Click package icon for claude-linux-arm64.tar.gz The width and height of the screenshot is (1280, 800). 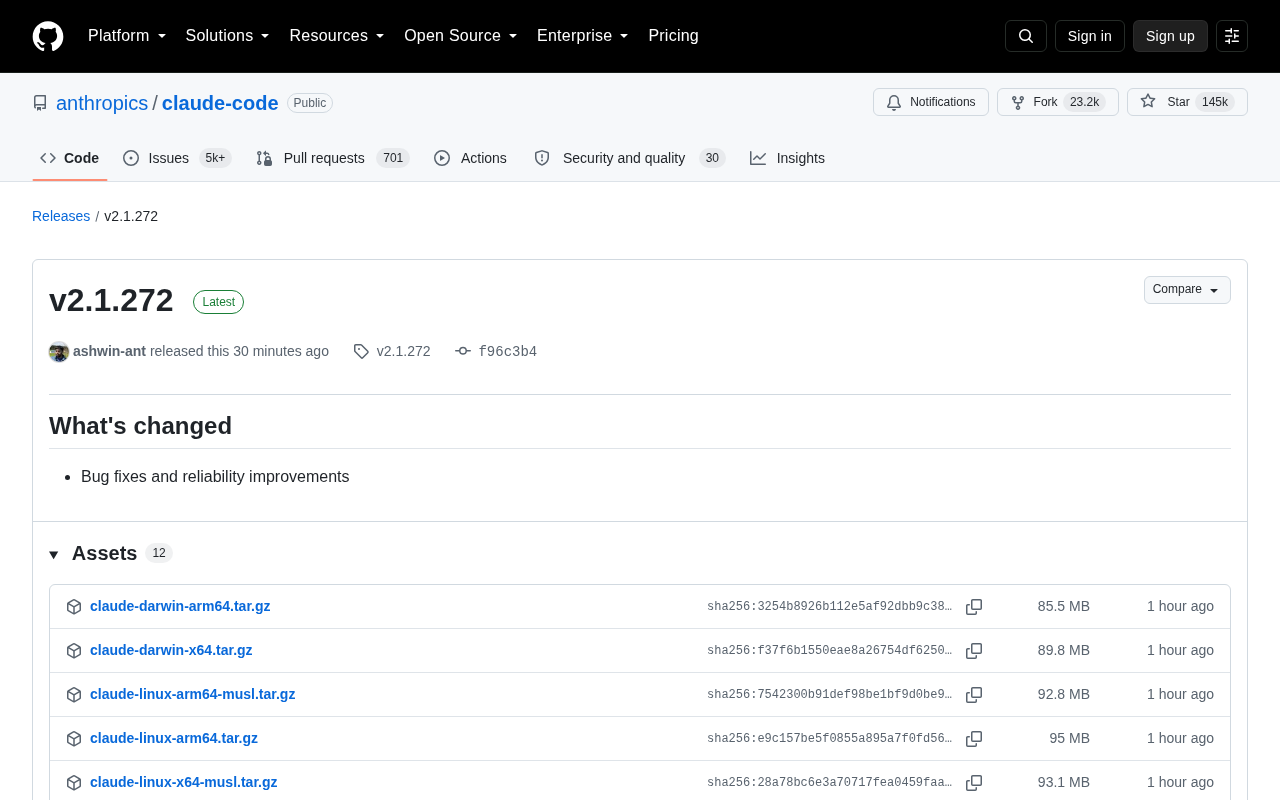pos(74,739)
